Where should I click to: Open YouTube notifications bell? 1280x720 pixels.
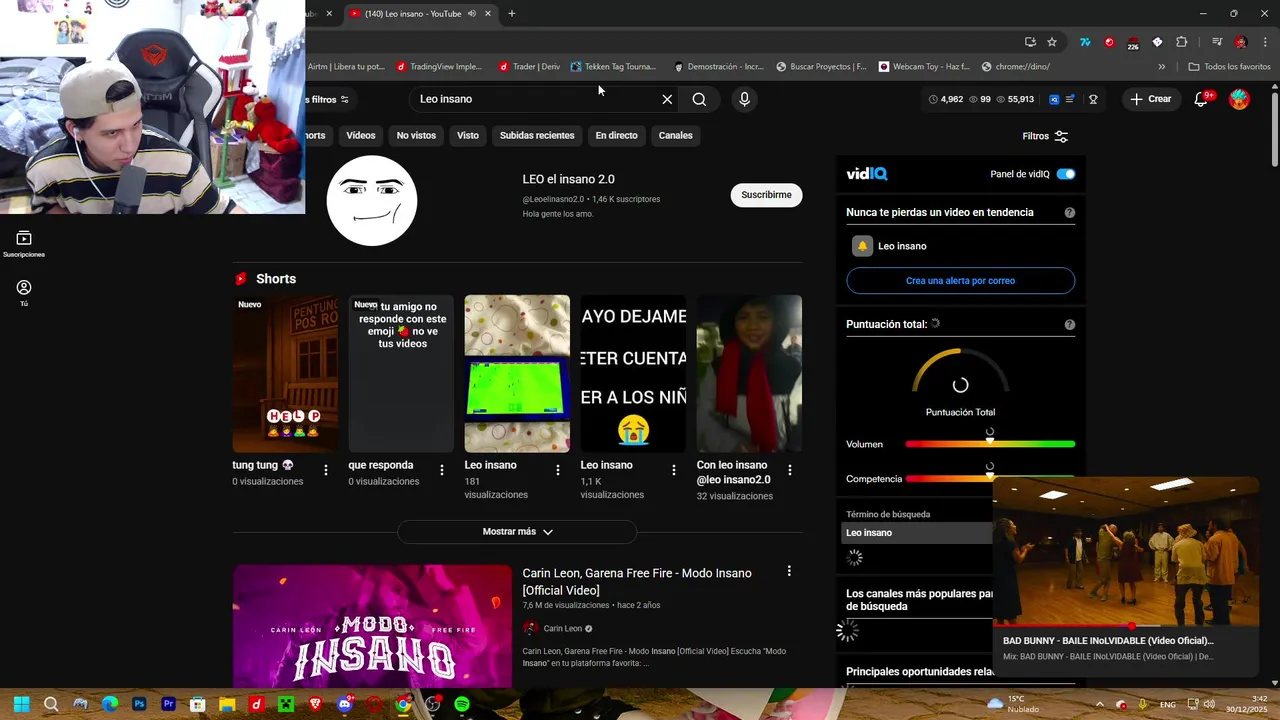1201,99
